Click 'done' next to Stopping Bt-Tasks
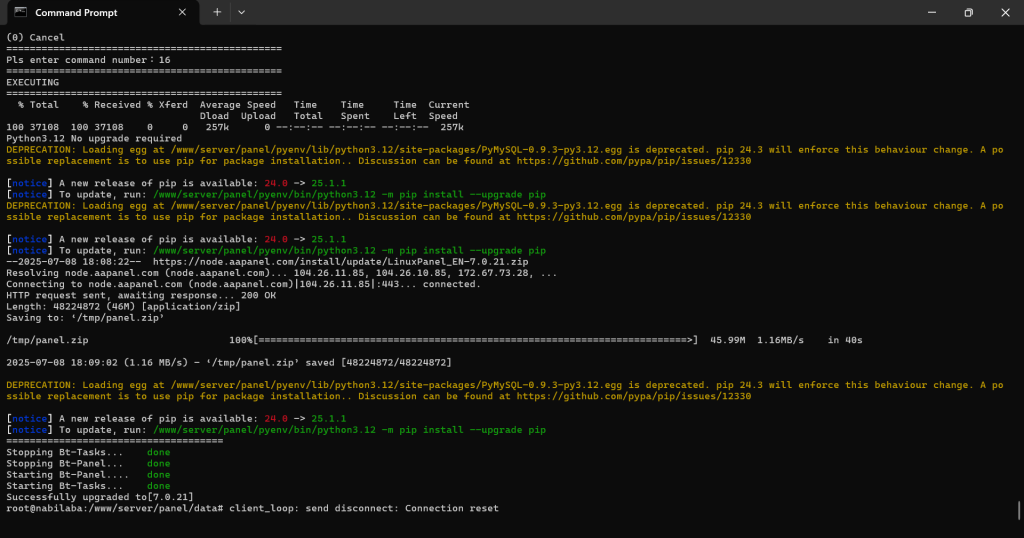Screen dimensions: 1024x538 (158, 453)
